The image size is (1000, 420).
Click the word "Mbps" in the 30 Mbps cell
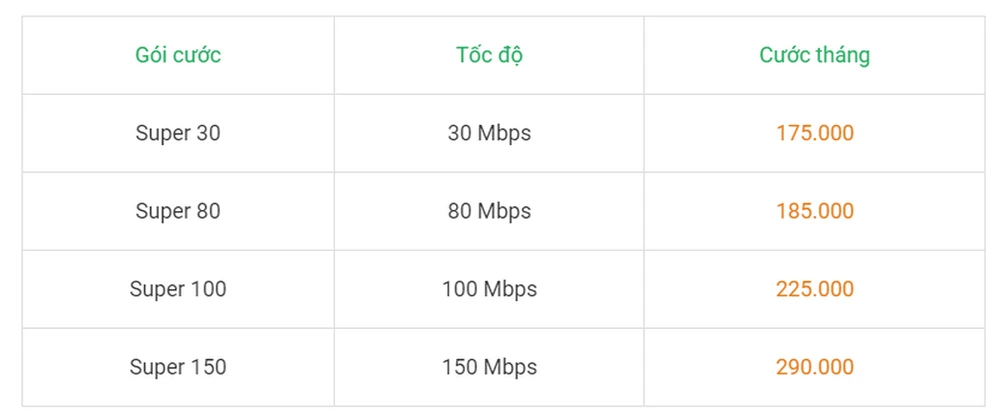(x=504, y=133)
